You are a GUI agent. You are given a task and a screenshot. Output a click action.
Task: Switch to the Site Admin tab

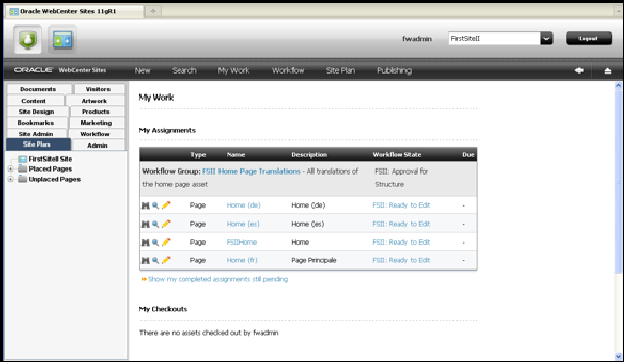(x=36, y=134)
